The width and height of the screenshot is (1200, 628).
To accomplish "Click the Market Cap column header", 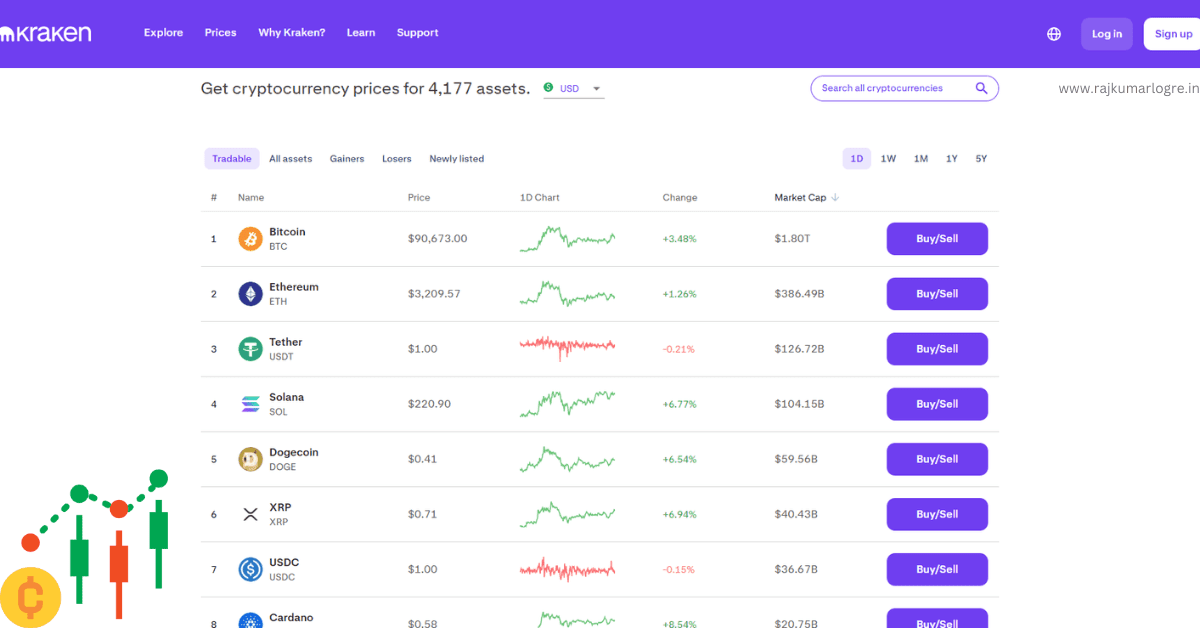I will (800, 198).
